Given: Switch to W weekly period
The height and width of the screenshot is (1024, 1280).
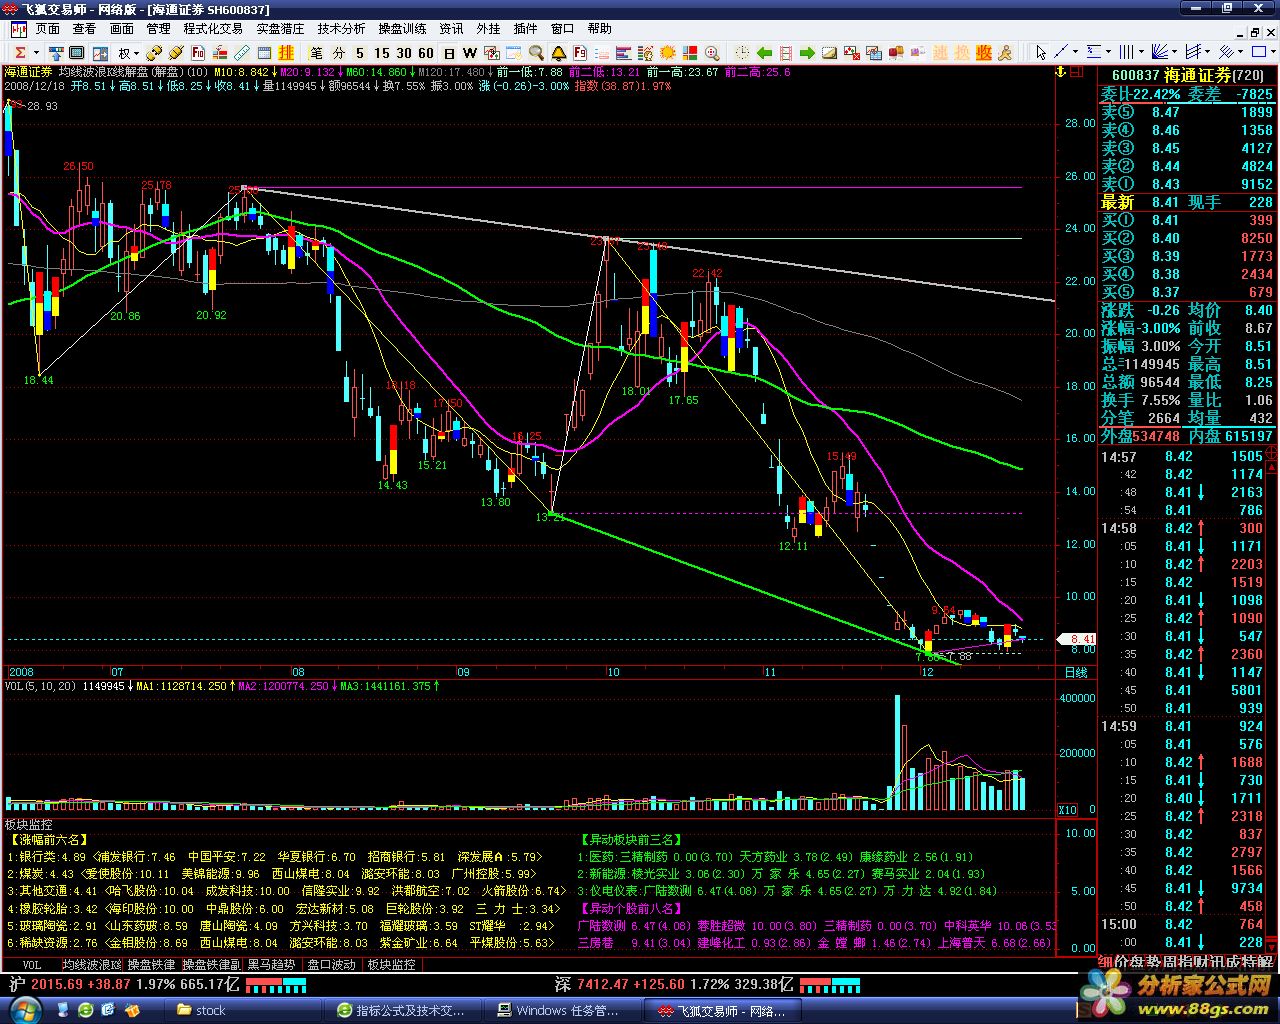Looking at the screenshot, I should coord(469,53).
